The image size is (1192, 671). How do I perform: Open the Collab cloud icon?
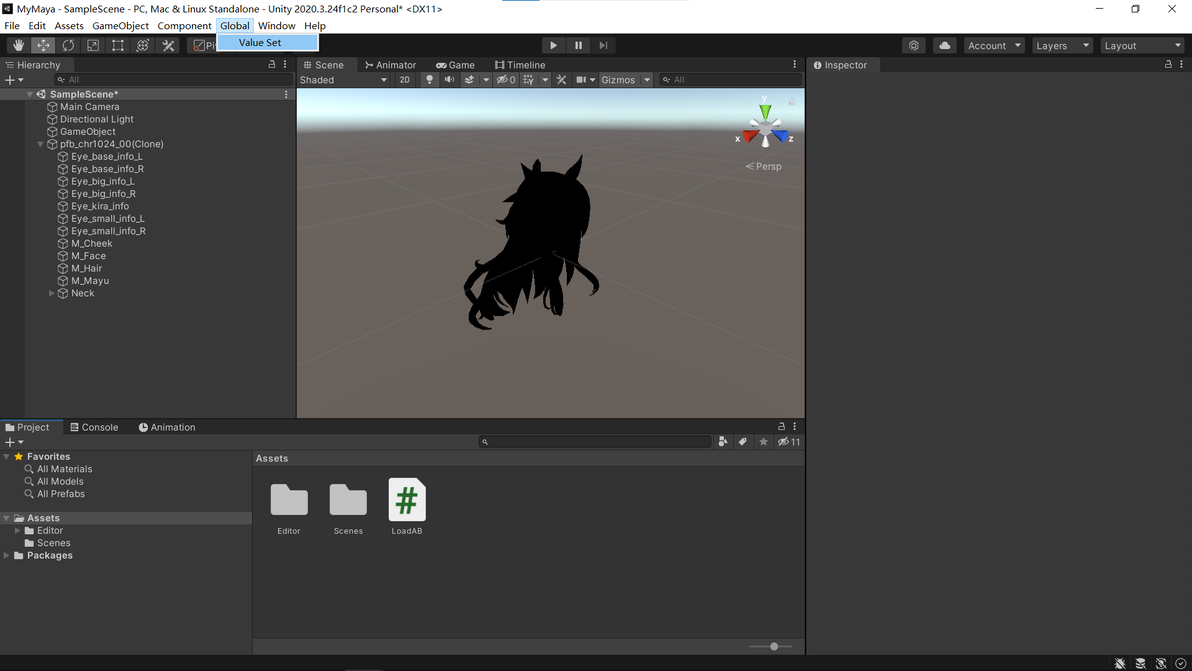[x=944, y=46]
